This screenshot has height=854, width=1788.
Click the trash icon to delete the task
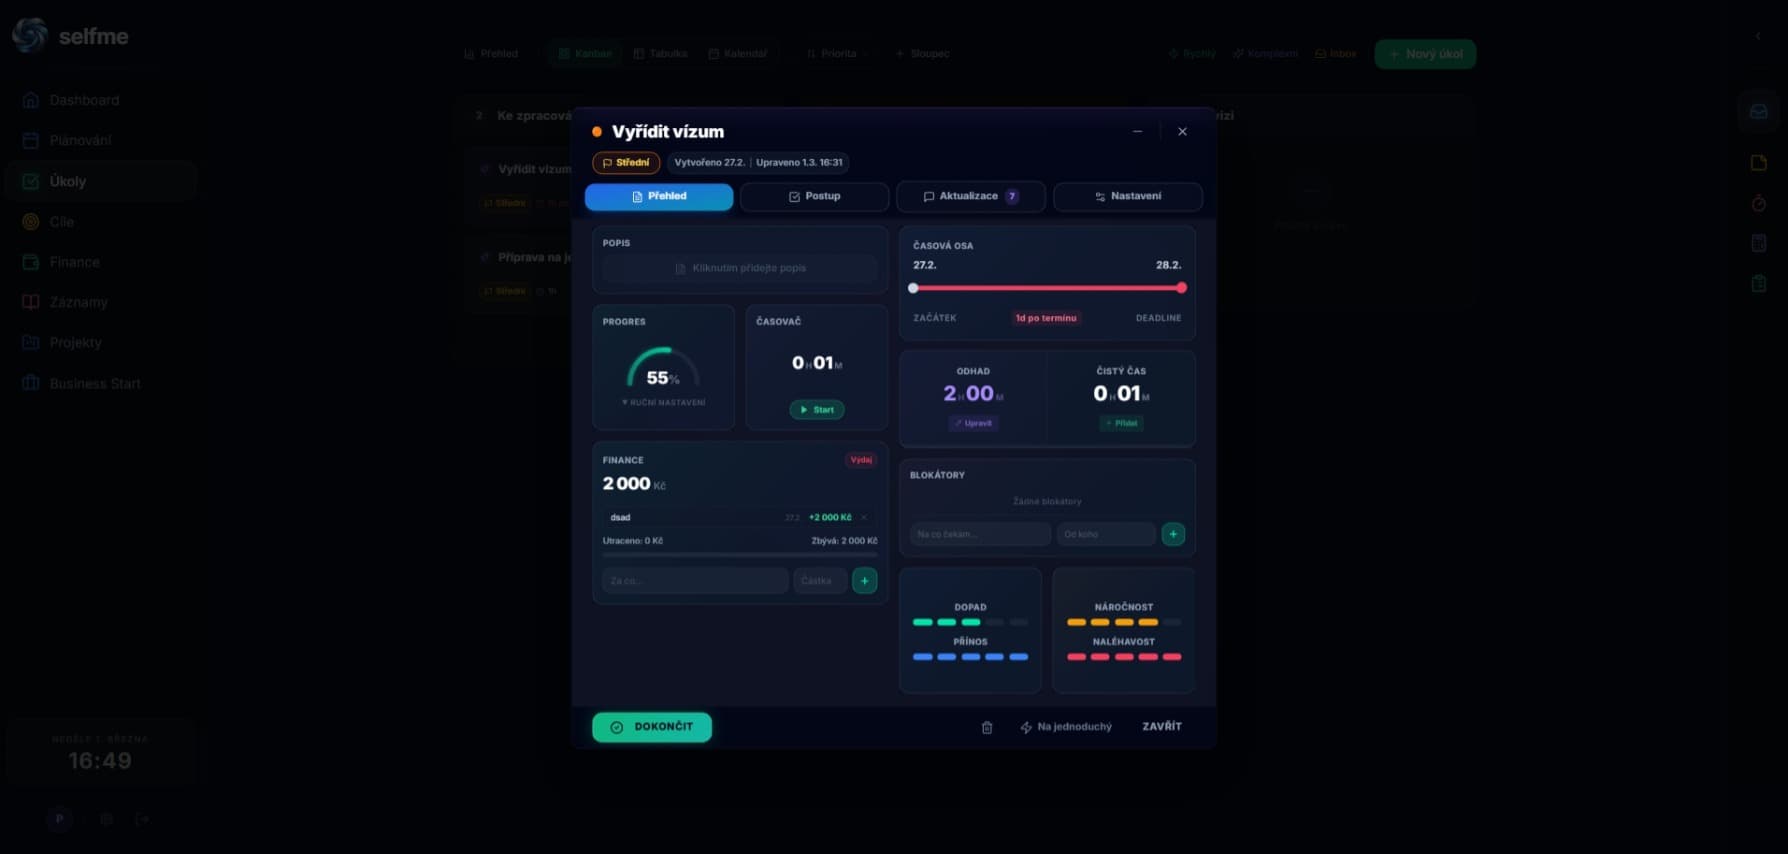tap(986, 727)
